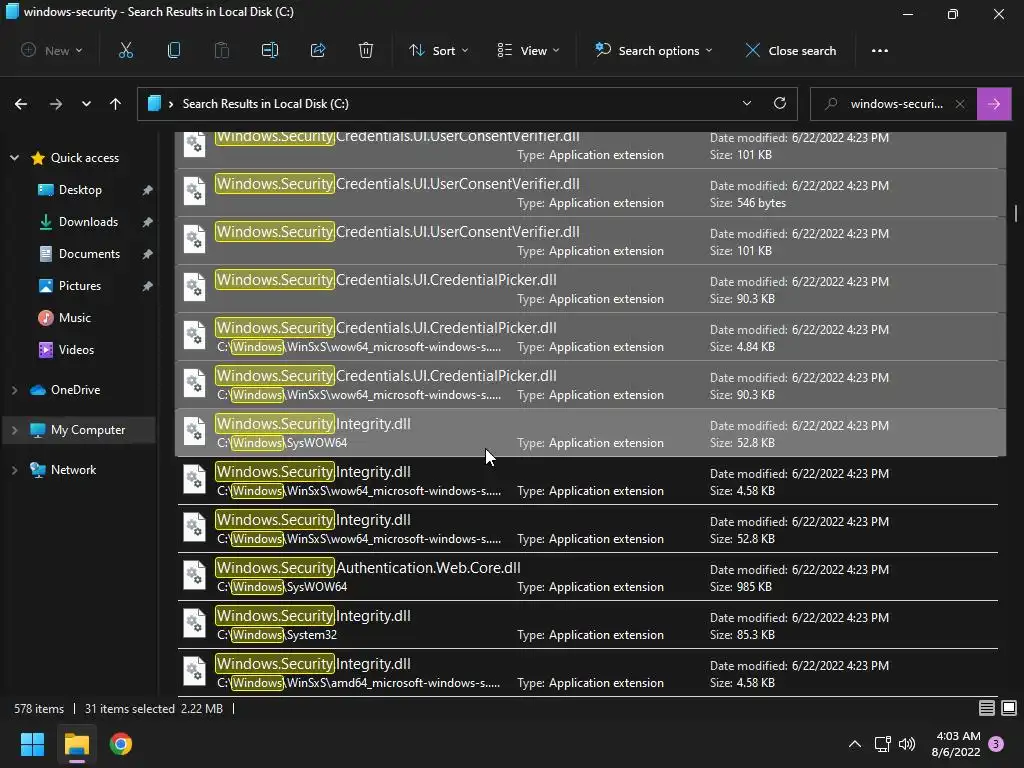The height and width of the screenshot is (768, 1024).
Task: Go back with the left arrow
Action: (21, 104)
